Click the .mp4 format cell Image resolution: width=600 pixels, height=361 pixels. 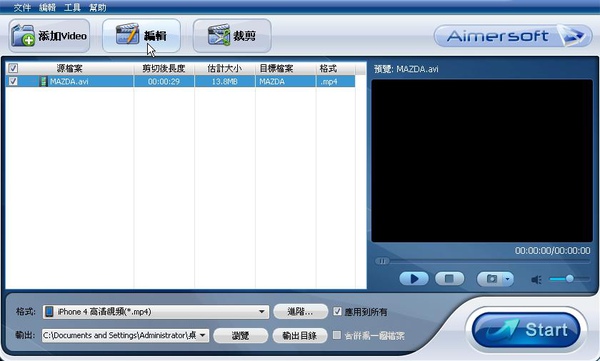pos(336,82)
